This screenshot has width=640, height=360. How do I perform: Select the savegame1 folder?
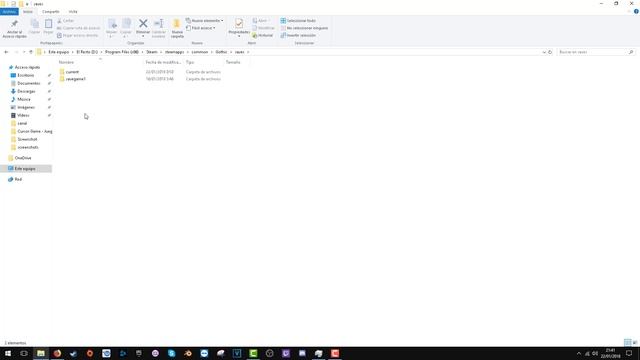(76, 79)
